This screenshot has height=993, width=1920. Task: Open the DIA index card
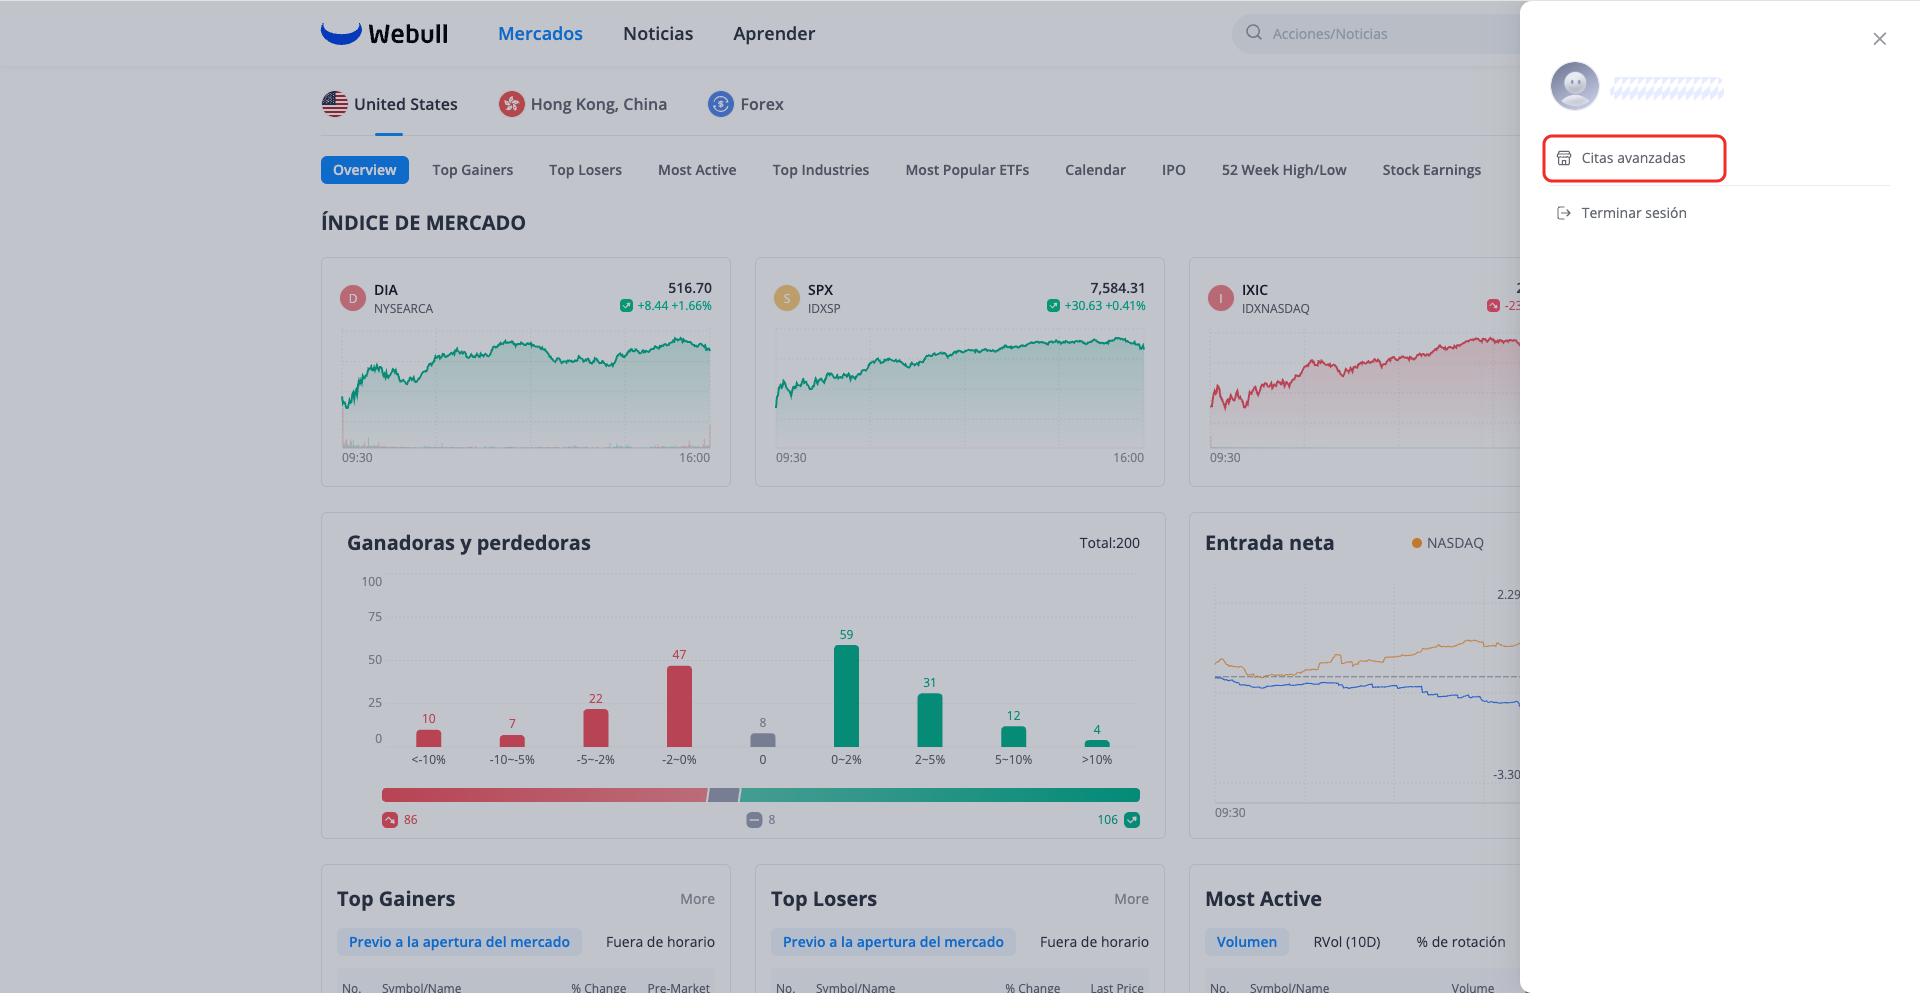(526, 372)
